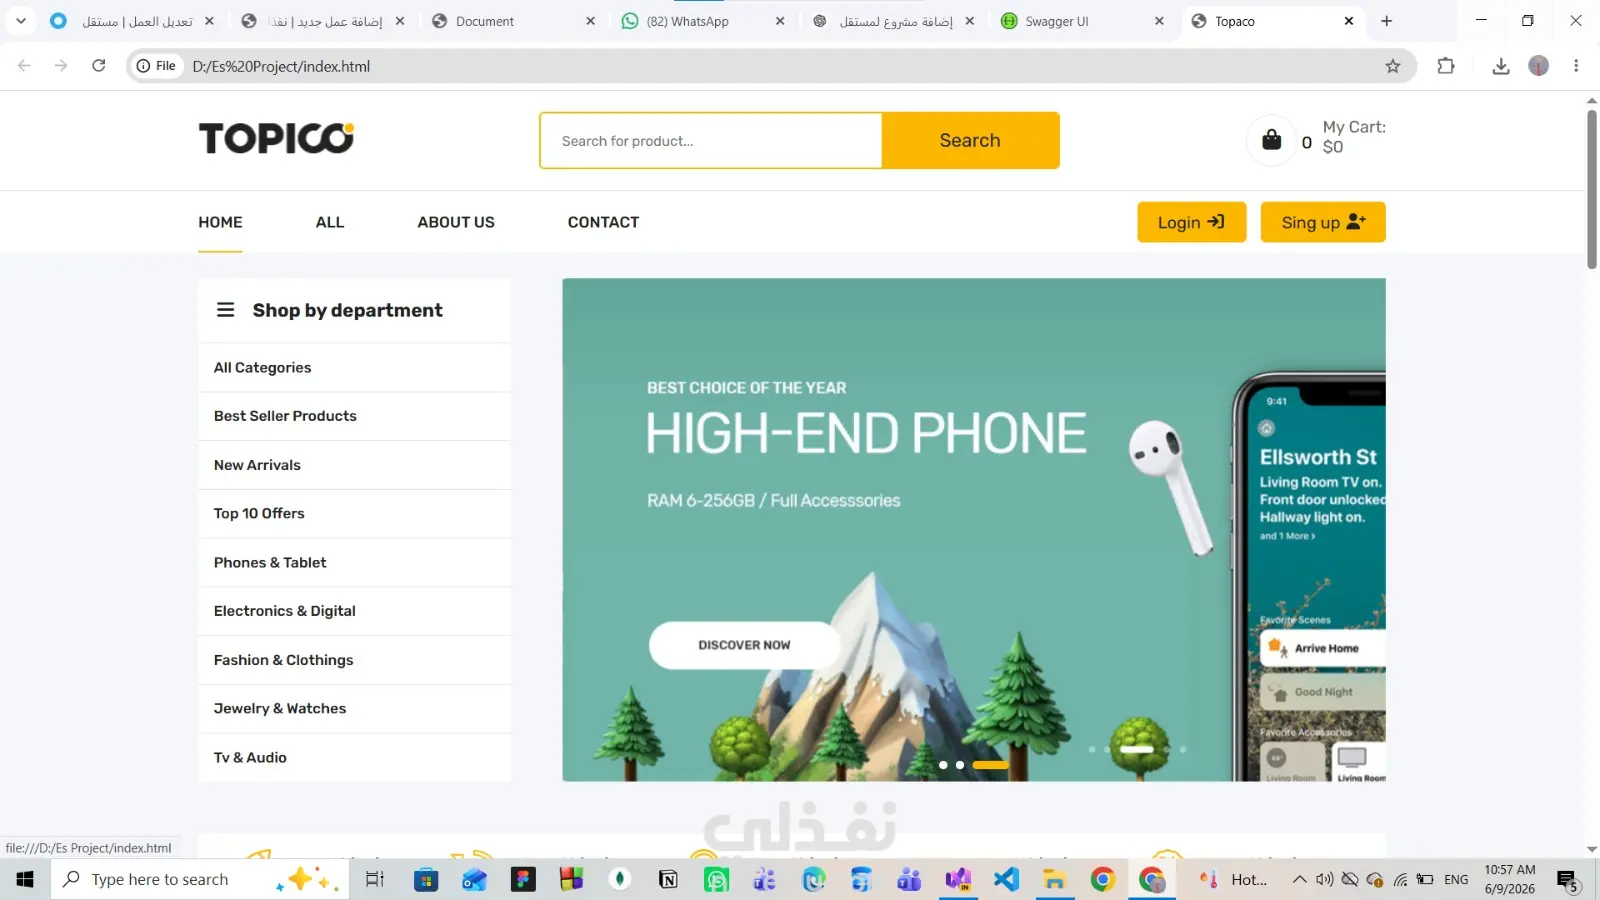Screen dimensions: 1600x900
Task: Open the browser Extensions puzzle icon
Action: pos(1446,66)
